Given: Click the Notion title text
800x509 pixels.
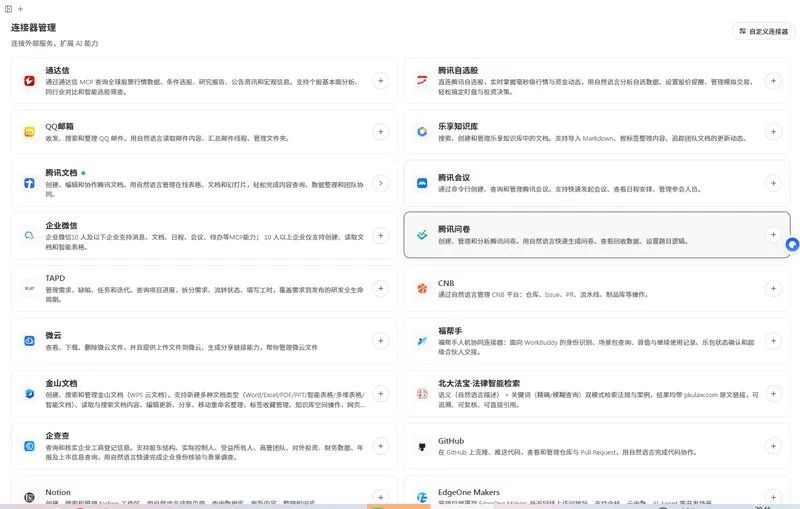Looking at the screenshot, I should (58, 492).
